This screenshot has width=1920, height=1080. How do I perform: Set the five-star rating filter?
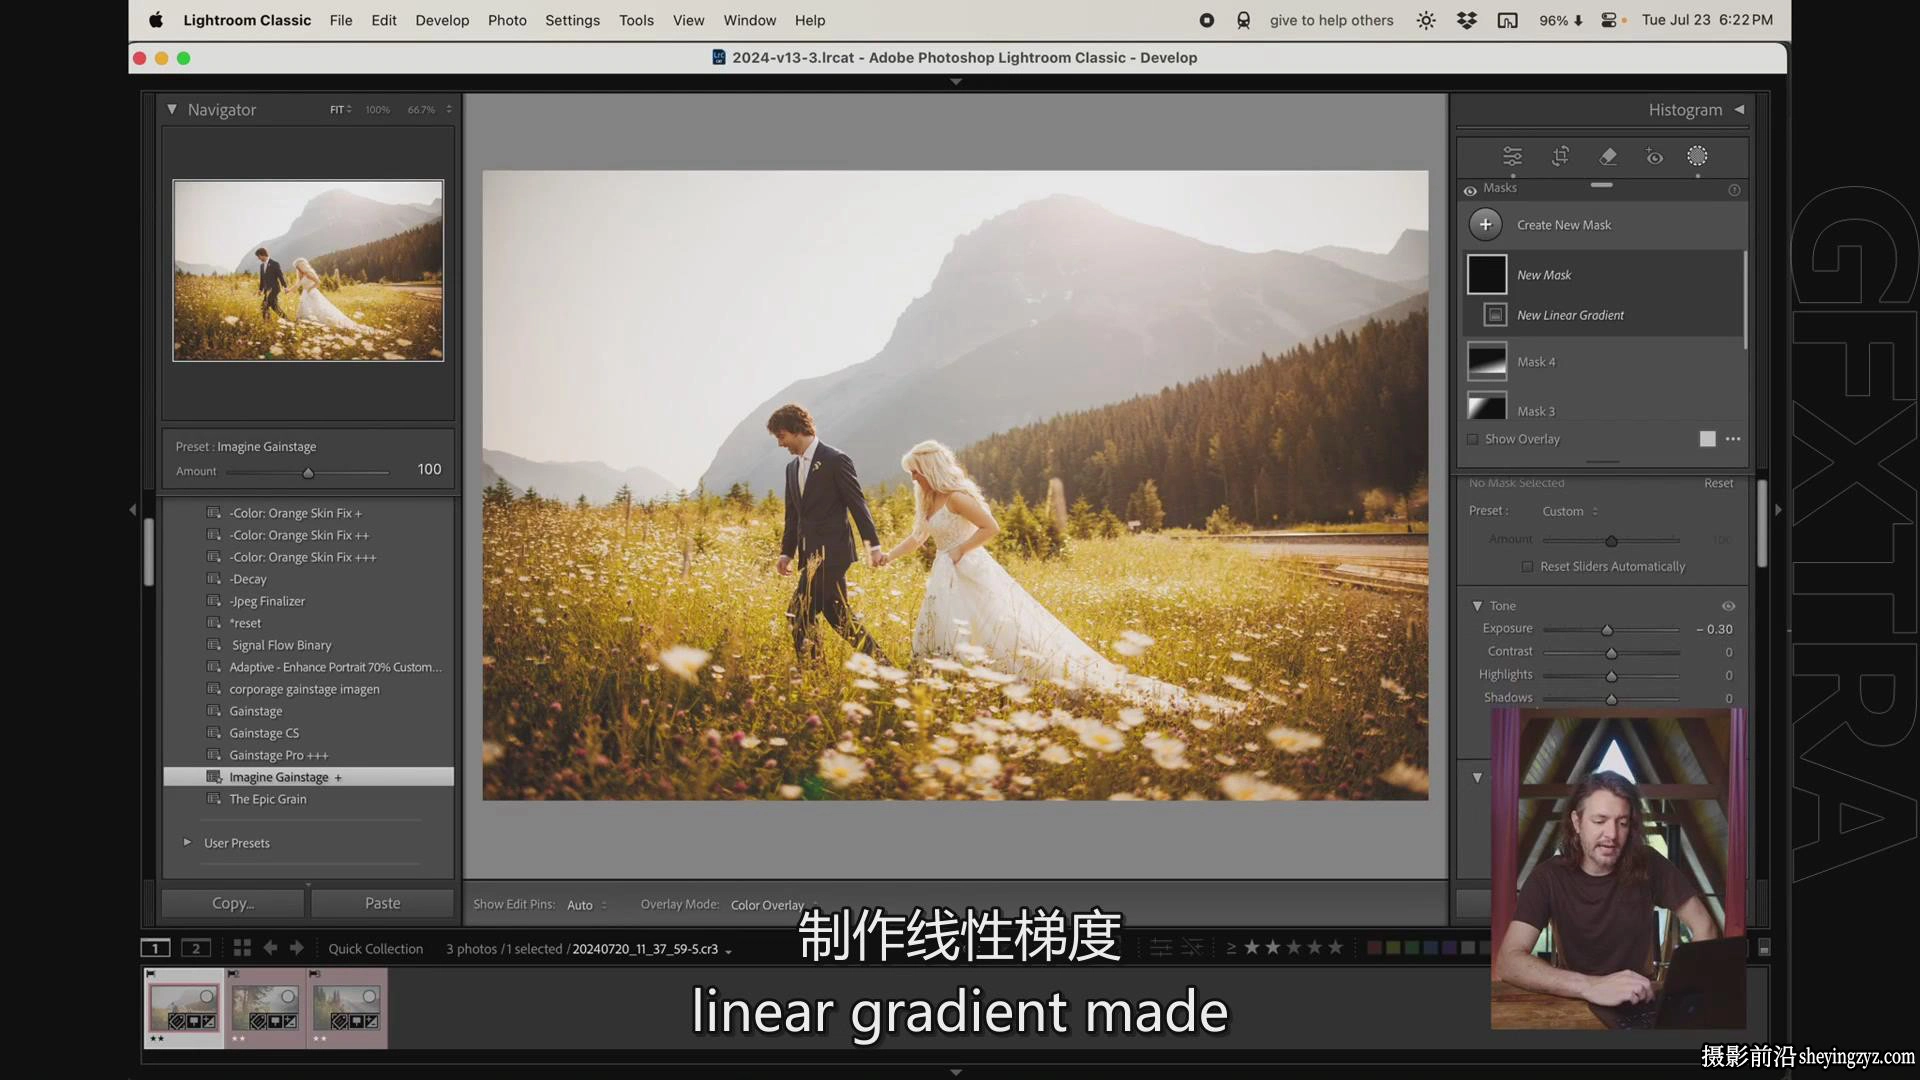(x=1335, y=948)
